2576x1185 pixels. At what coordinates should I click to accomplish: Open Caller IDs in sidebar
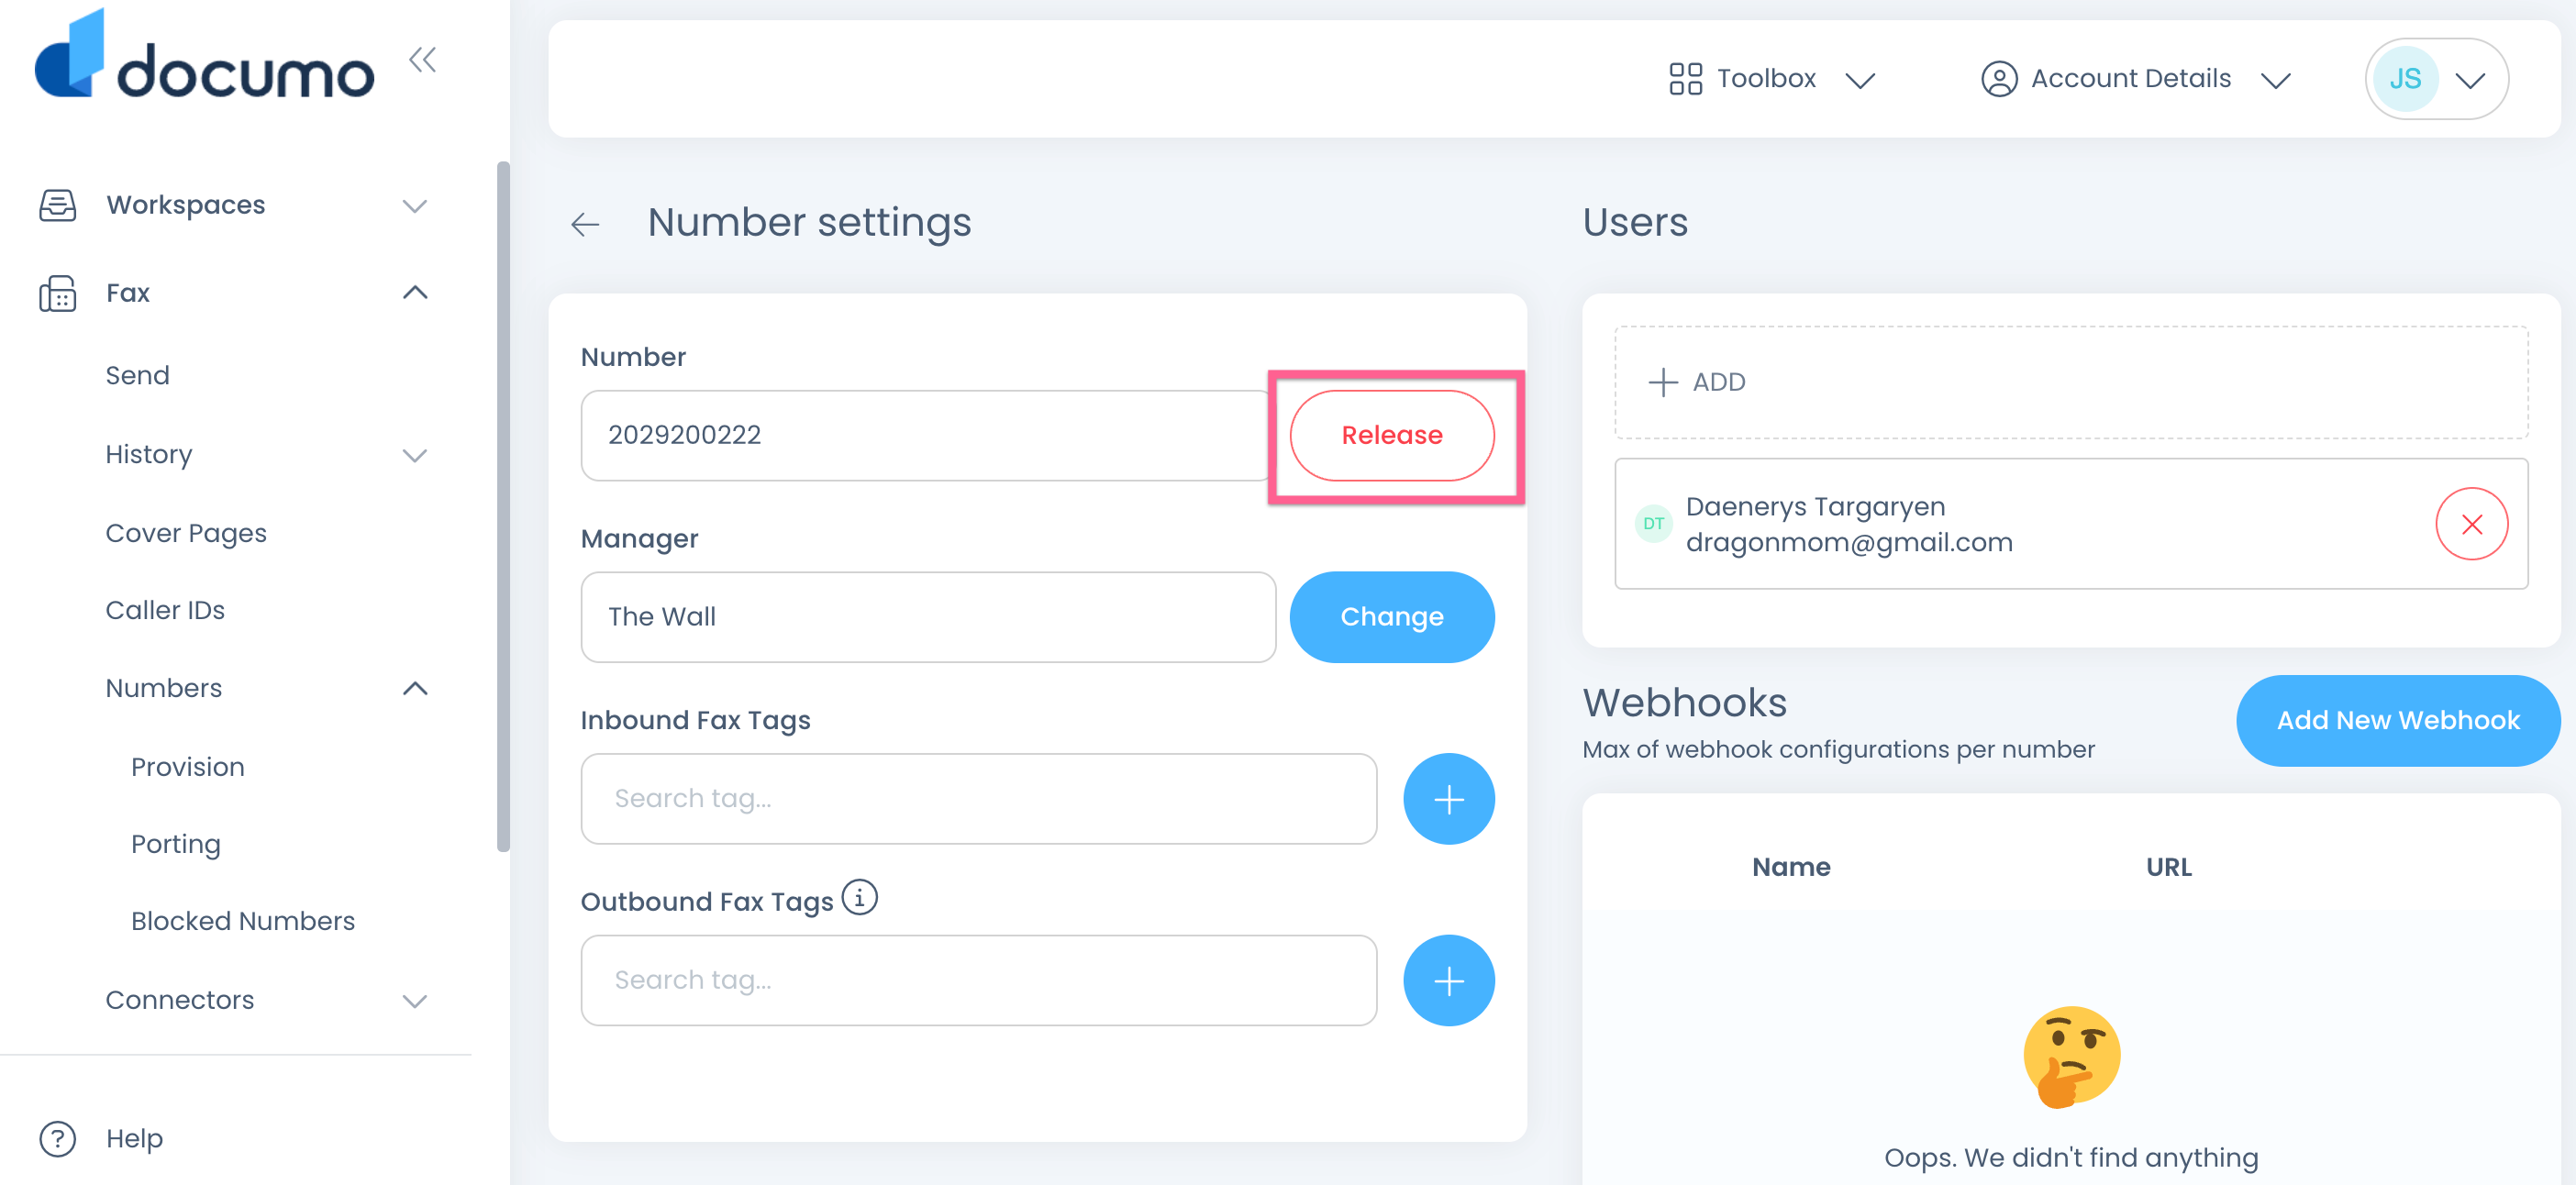[x=165, y=610]
